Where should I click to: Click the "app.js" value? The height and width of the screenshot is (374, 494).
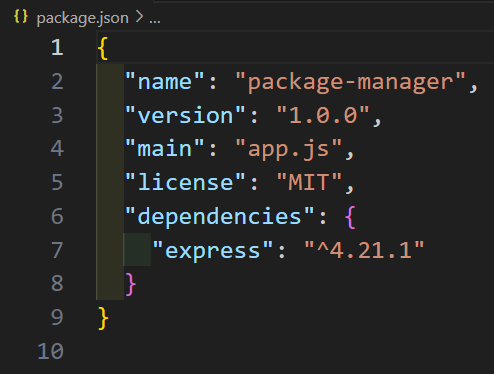pyautogui.click(x=289, y=149)
